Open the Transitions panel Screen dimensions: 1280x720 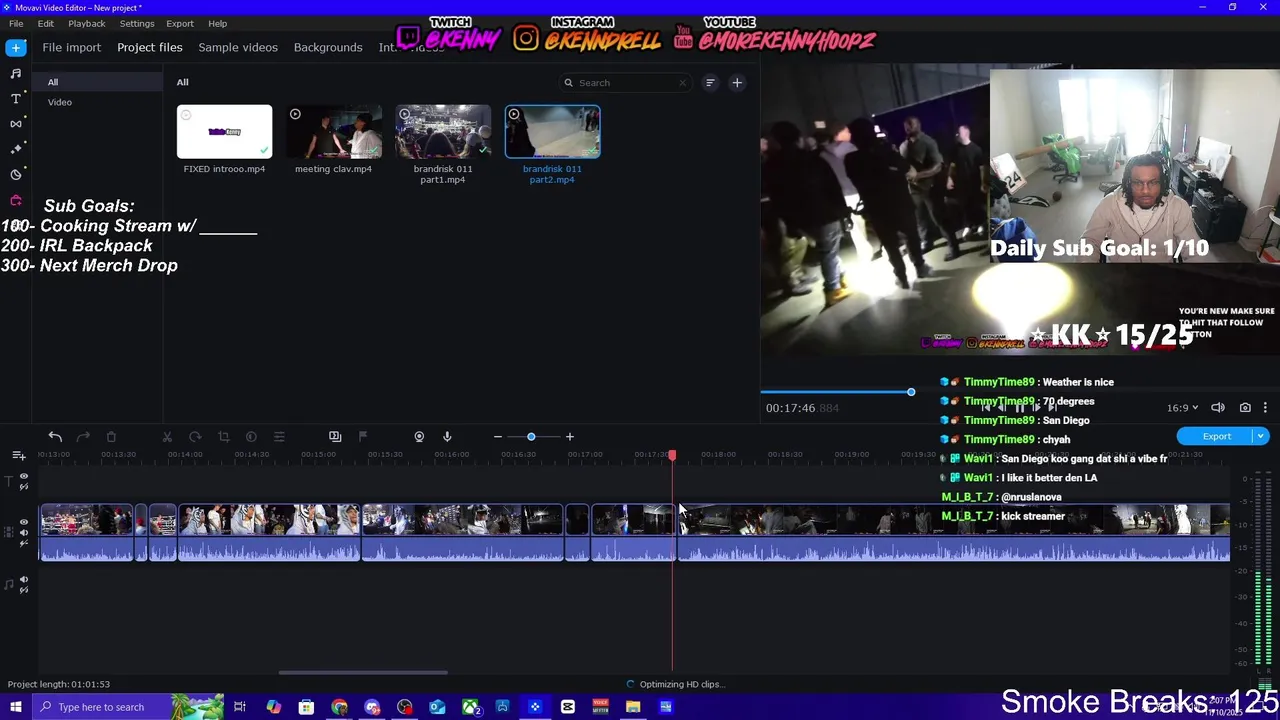tap(16, 123)
